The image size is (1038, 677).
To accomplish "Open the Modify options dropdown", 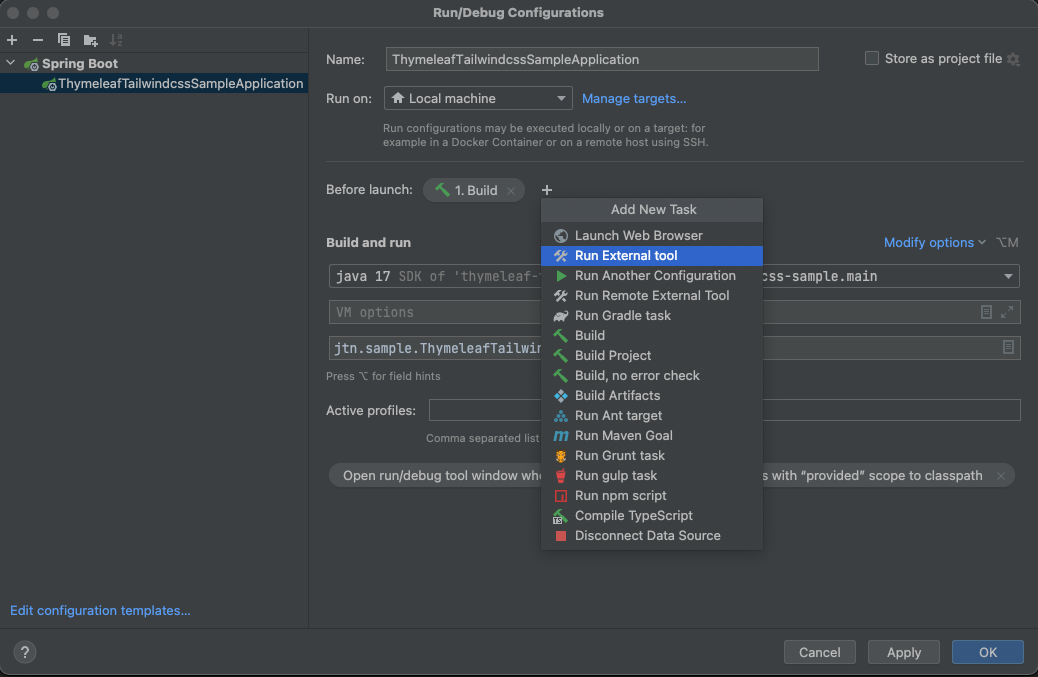I will click(934, 242).
